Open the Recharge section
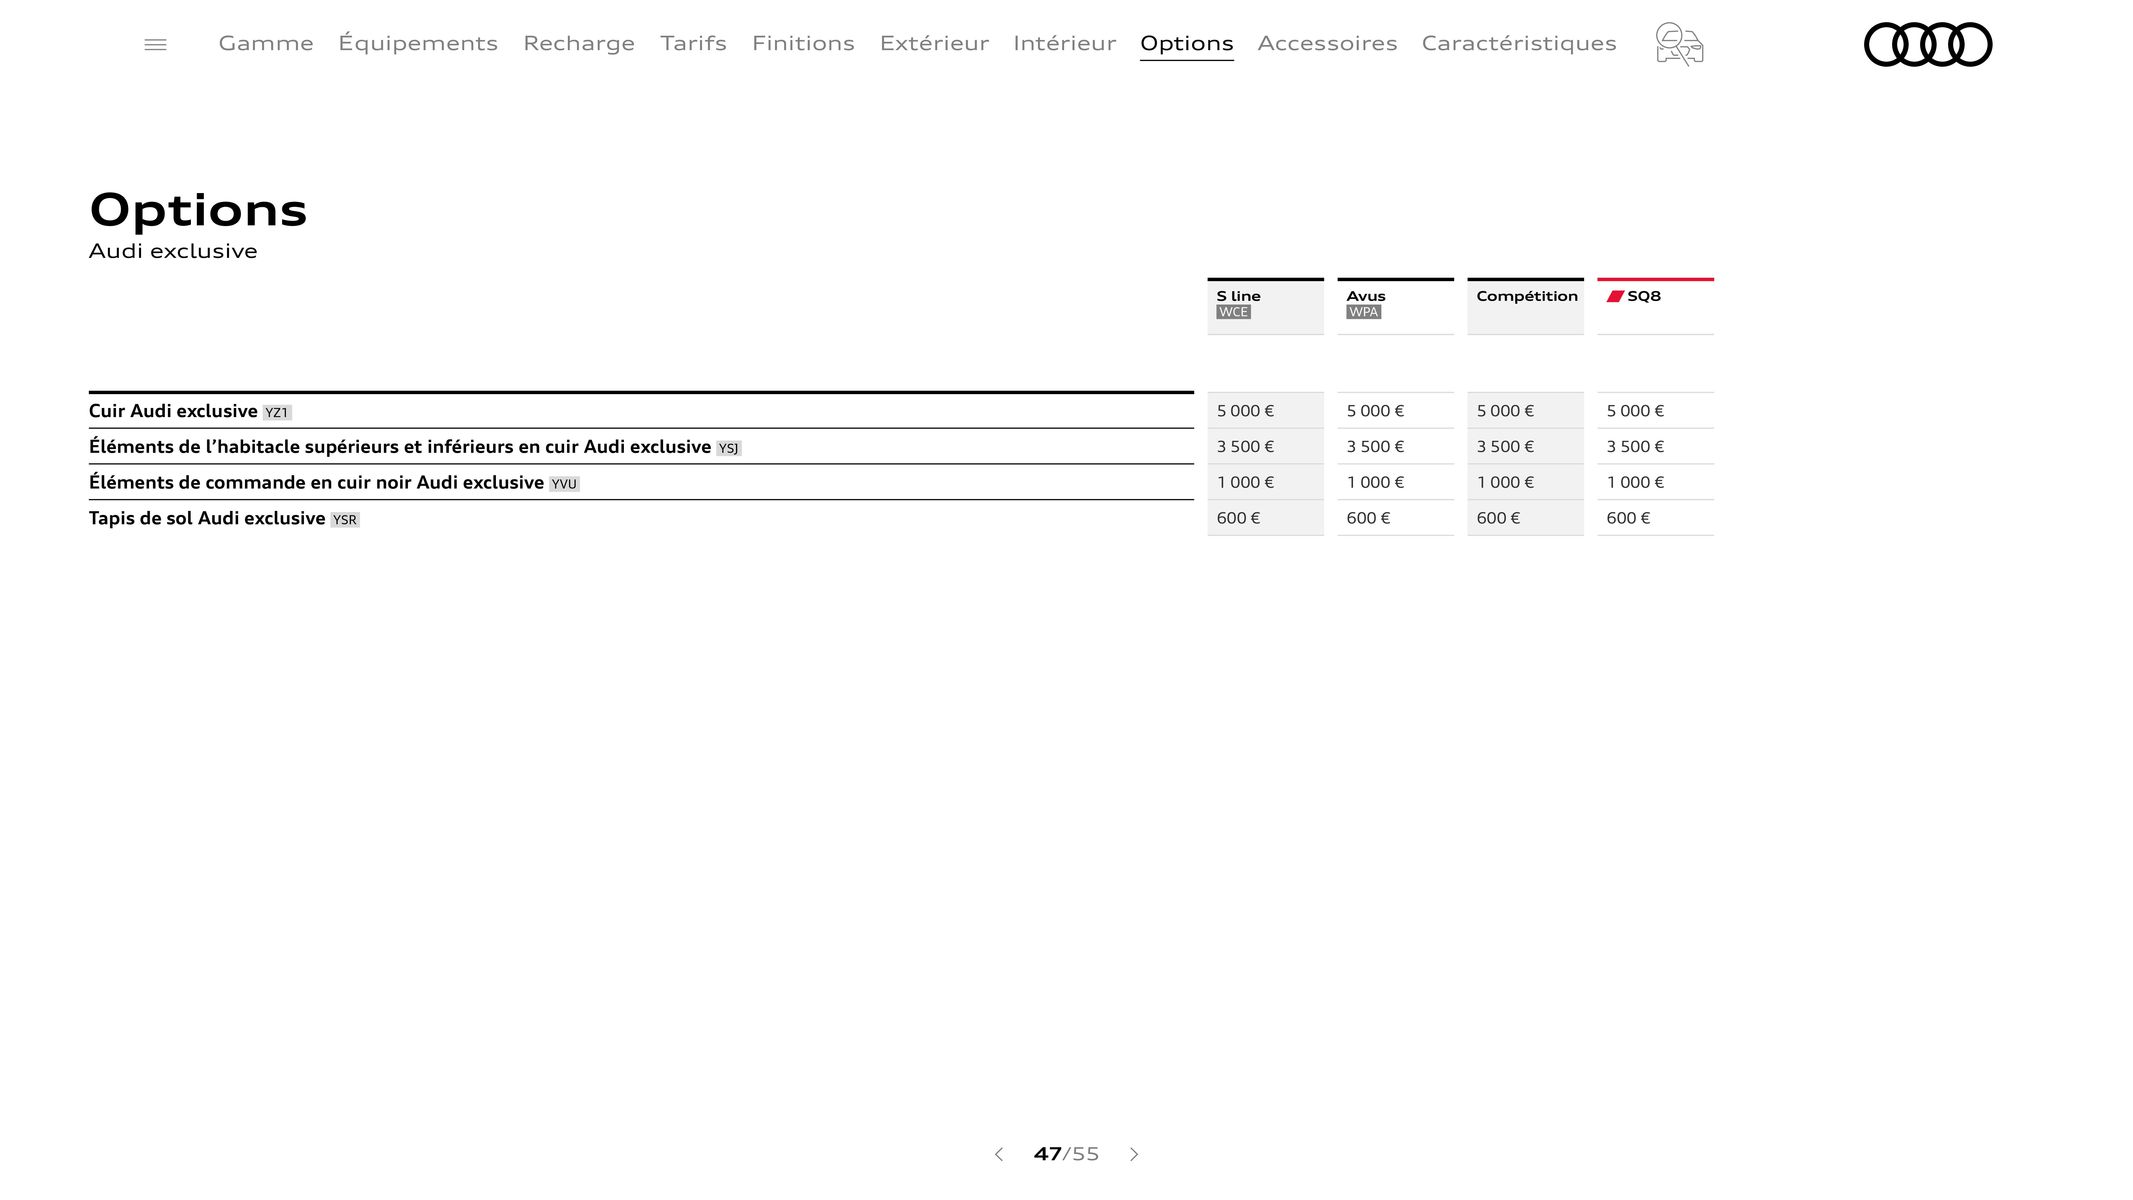The image size is (2133, 1200). point(579,43)
